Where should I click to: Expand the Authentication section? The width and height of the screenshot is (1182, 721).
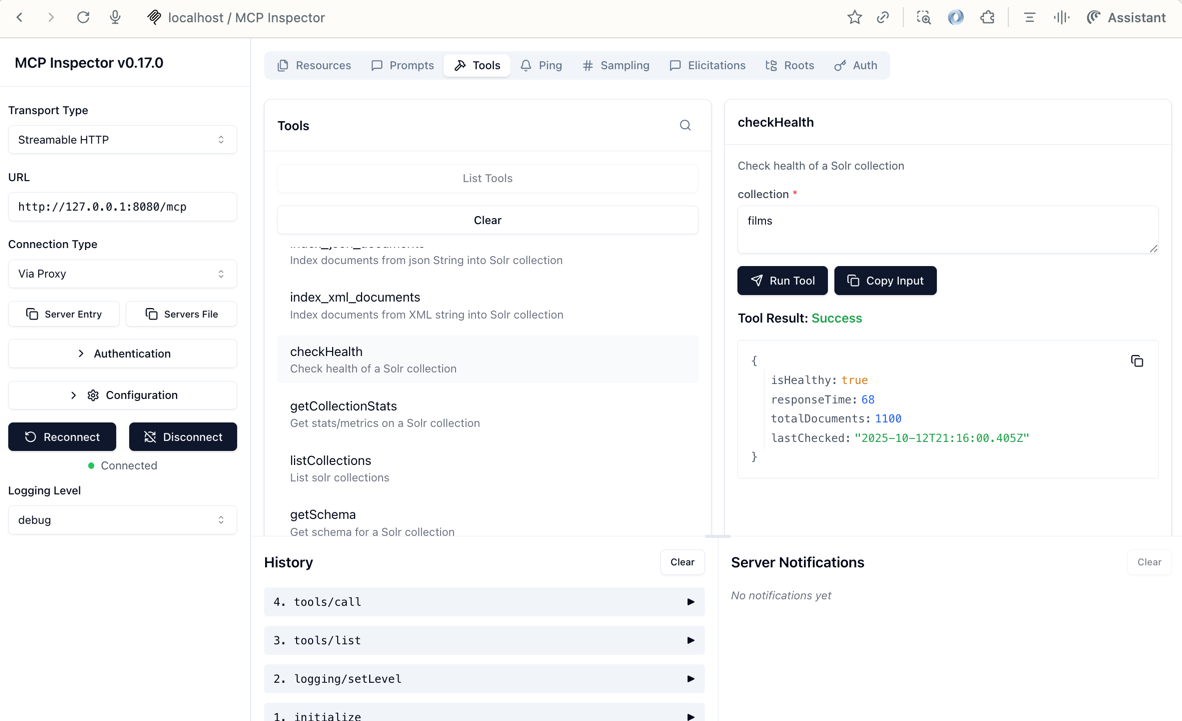(122, 353)
